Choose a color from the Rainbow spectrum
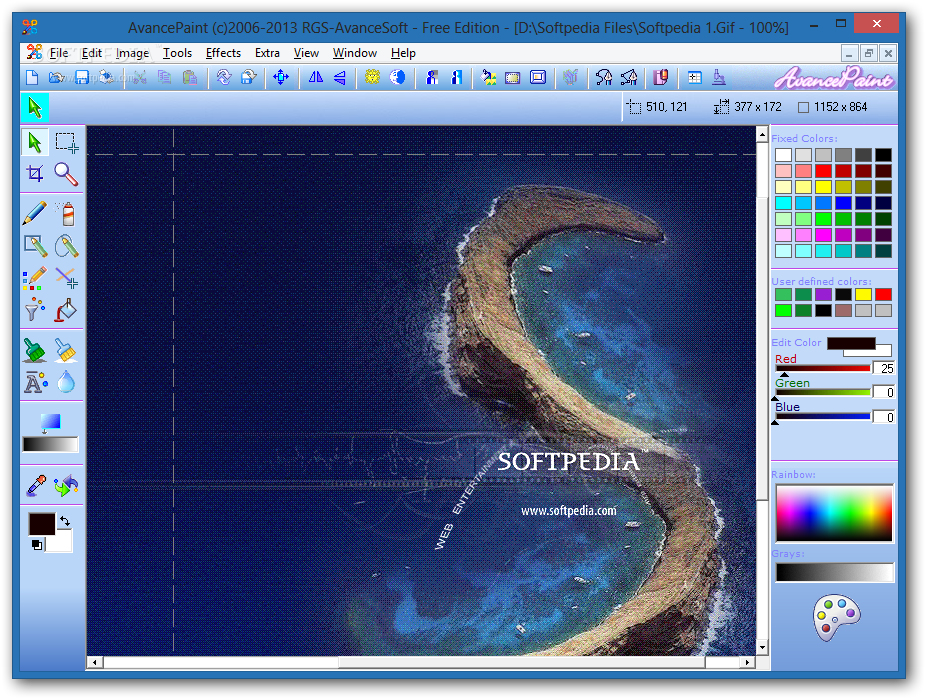The width and height of the screenshot is (926, 699). [x=834, y=513]
